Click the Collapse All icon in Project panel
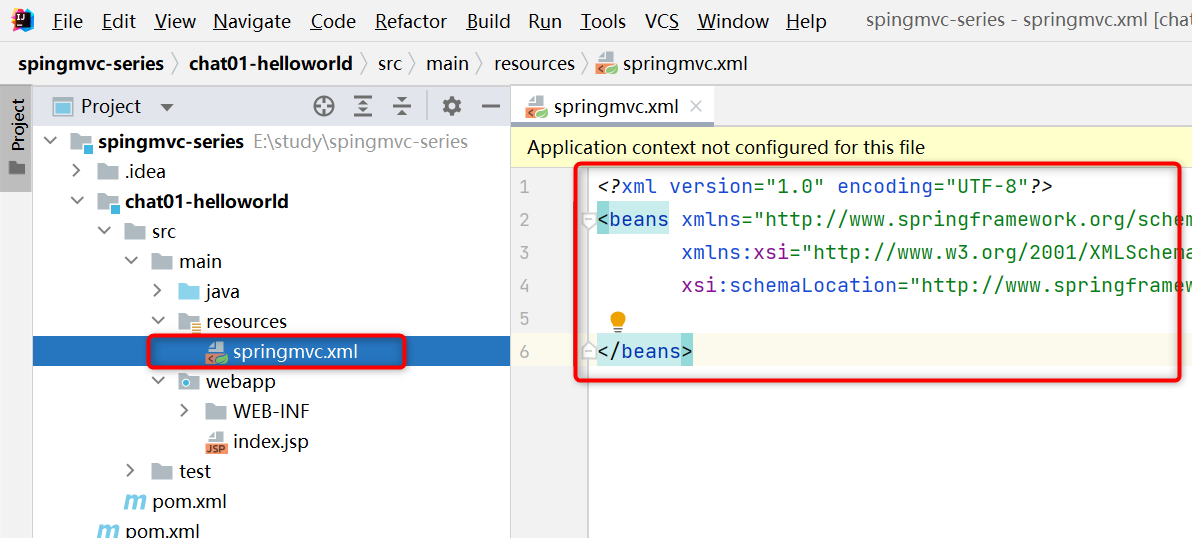This screenshot has width=1192, height=538. 401,107
